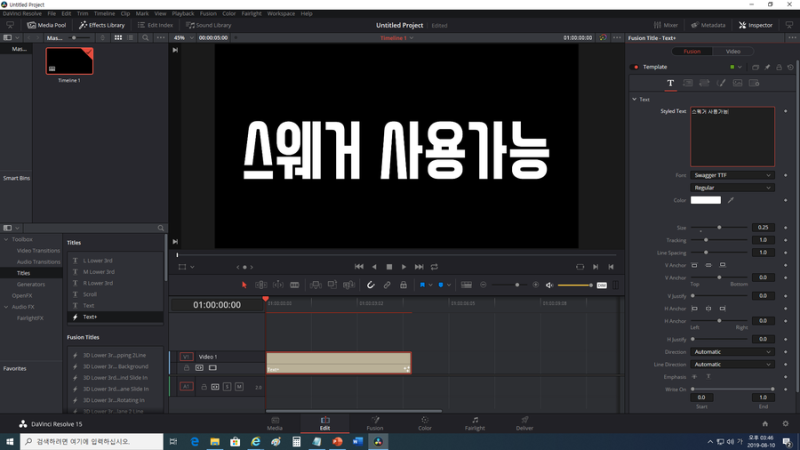Toggle Position Lock padlock icon
The image size is (800, 450).
click(x=403, y=285)
